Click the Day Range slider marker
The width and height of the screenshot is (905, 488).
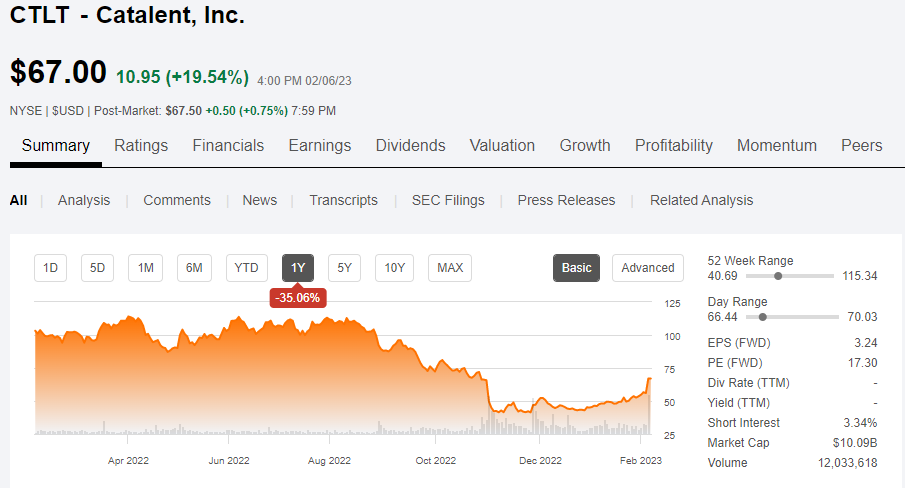click(x=763, y=317)
